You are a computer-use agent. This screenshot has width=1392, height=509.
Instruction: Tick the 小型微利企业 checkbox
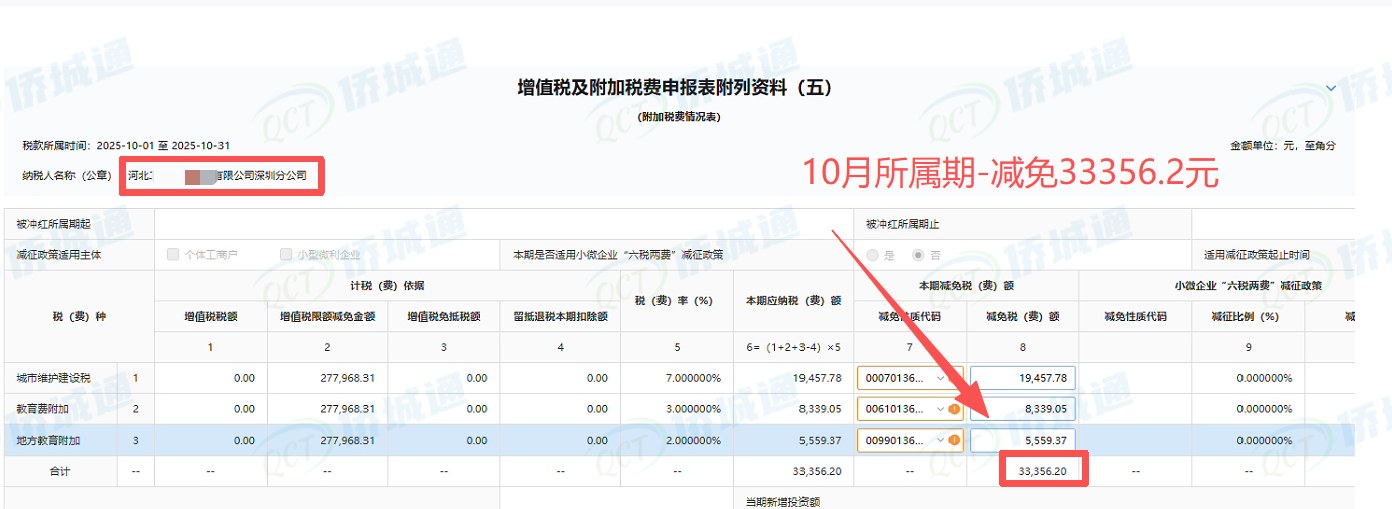click(x=287, y=254)
